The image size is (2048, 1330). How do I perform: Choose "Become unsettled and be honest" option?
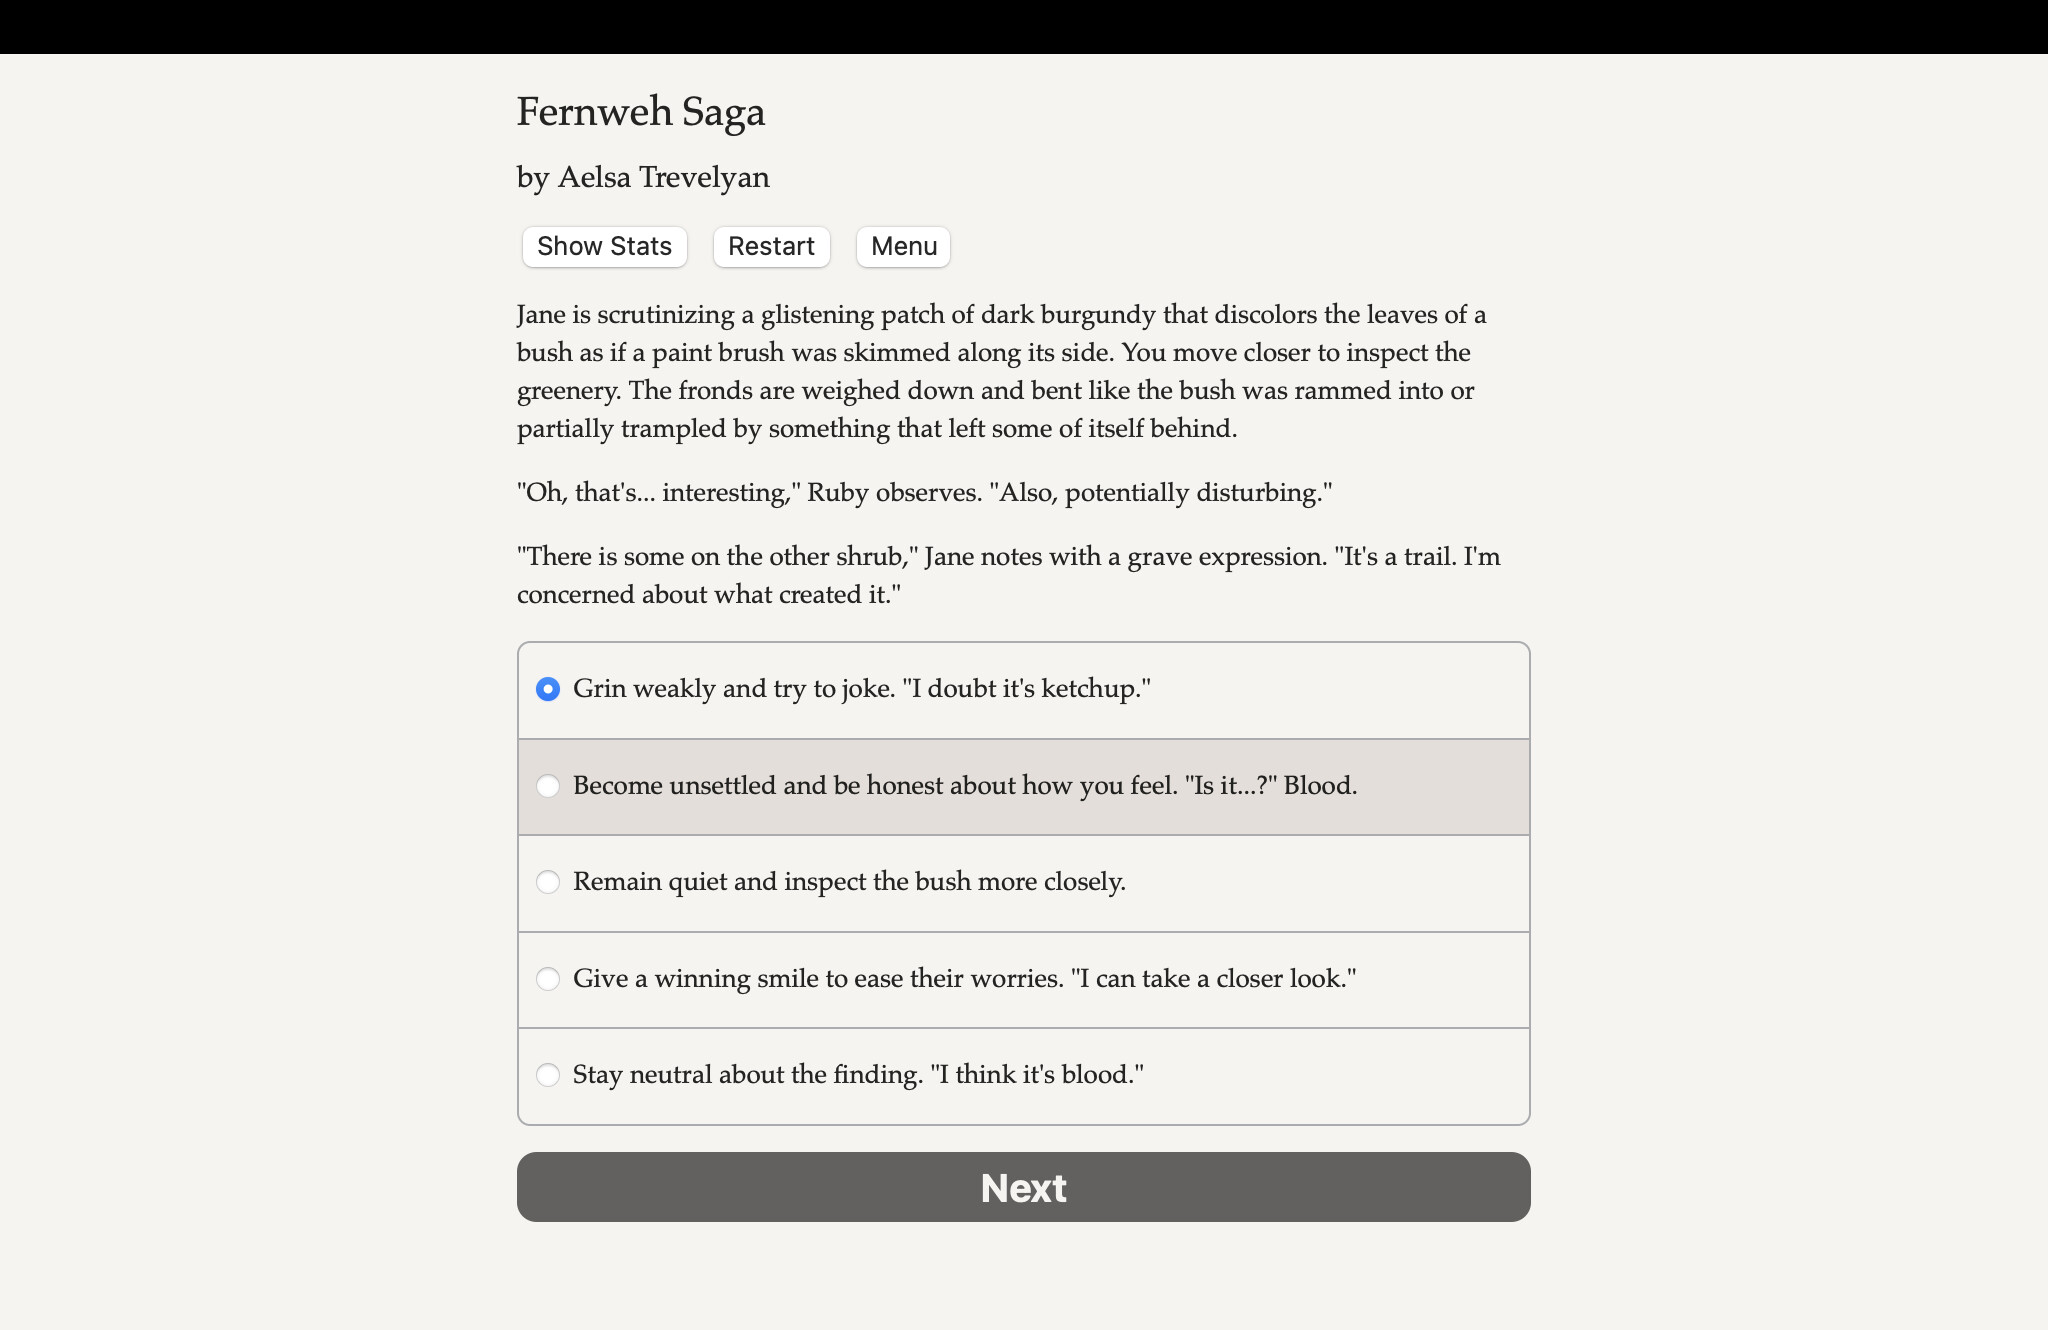point(964,786)
